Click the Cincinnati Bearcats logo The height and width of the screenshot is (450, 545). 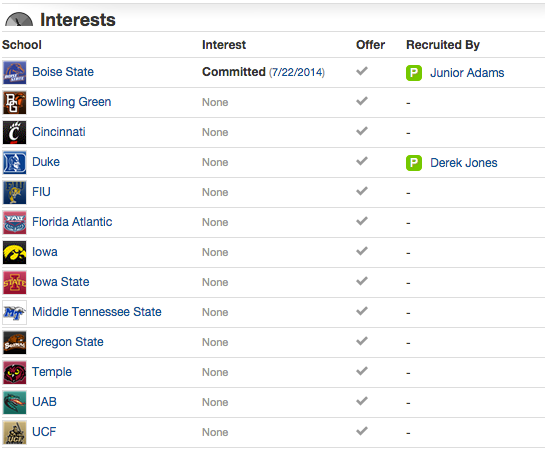coord(15,132)
